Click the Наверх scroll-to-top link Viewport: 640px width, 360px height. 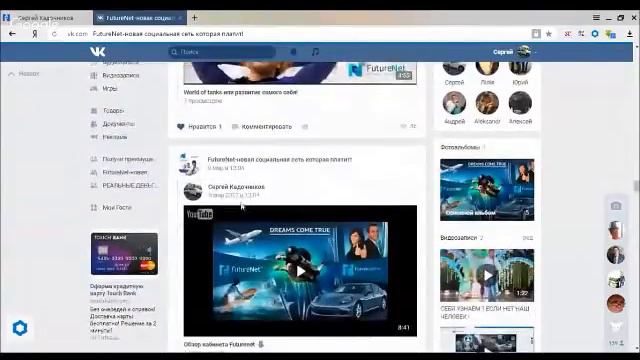24,74
